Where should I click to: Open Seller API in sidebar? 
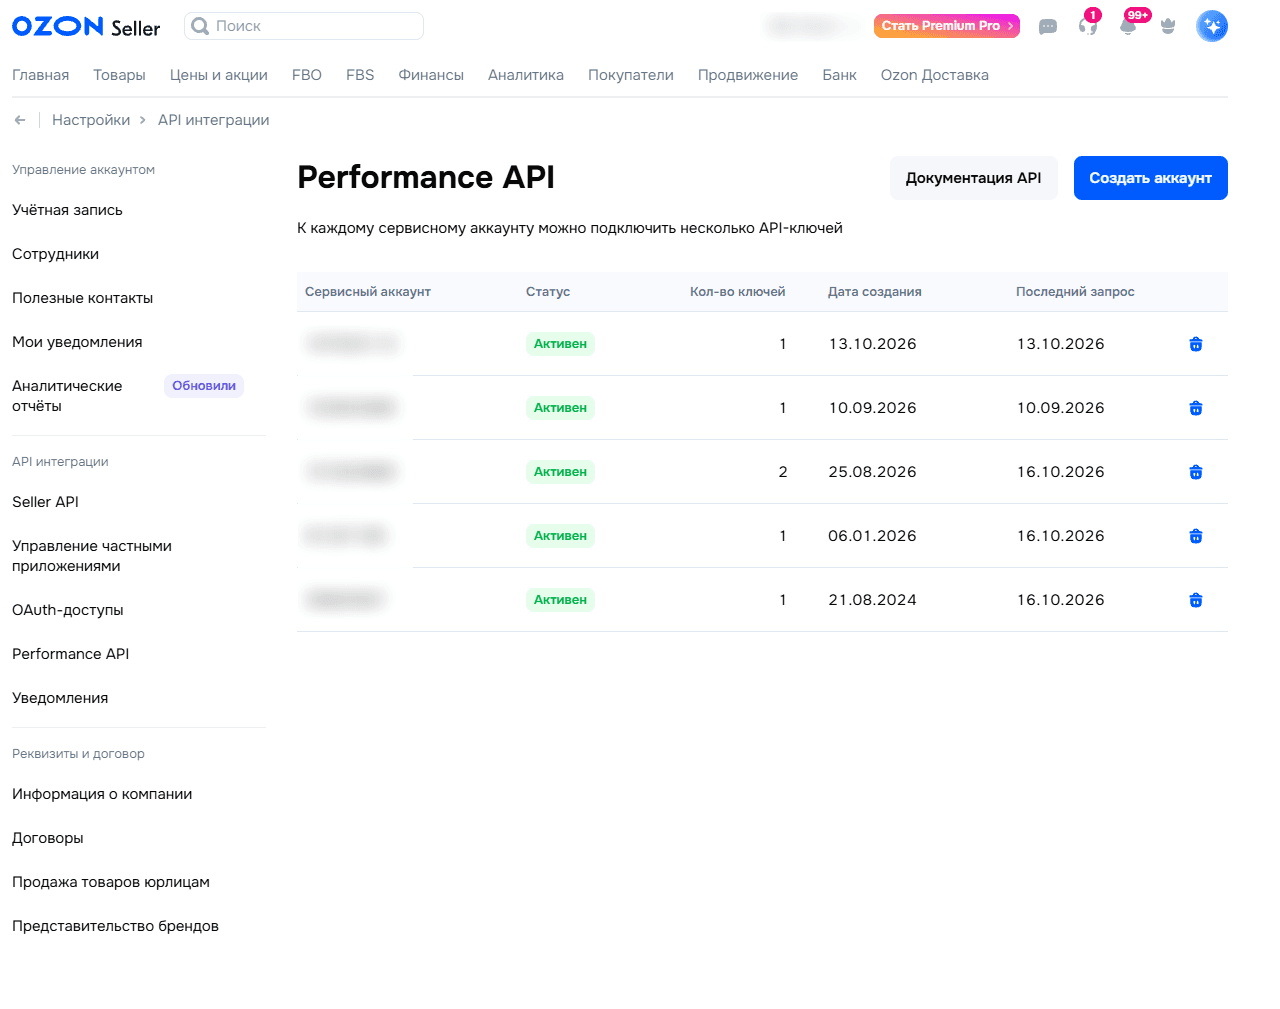[x=45, y=502]
